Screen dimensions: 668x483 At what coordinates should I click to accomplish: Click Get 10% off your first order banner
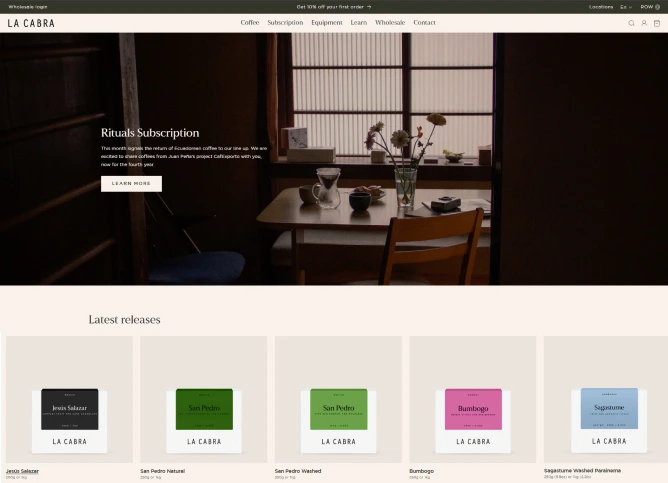334,7
